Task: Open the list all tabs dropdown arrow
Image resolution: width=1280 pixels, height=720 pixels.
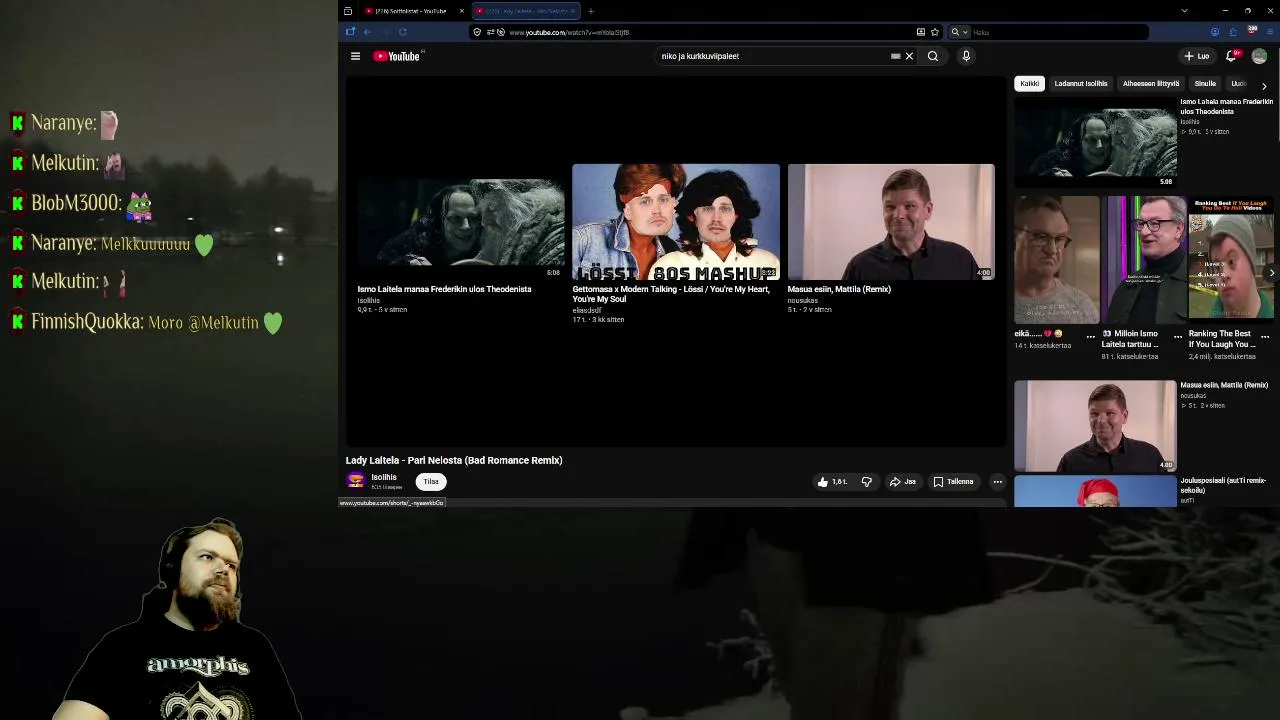Action: pos(1185,11)
